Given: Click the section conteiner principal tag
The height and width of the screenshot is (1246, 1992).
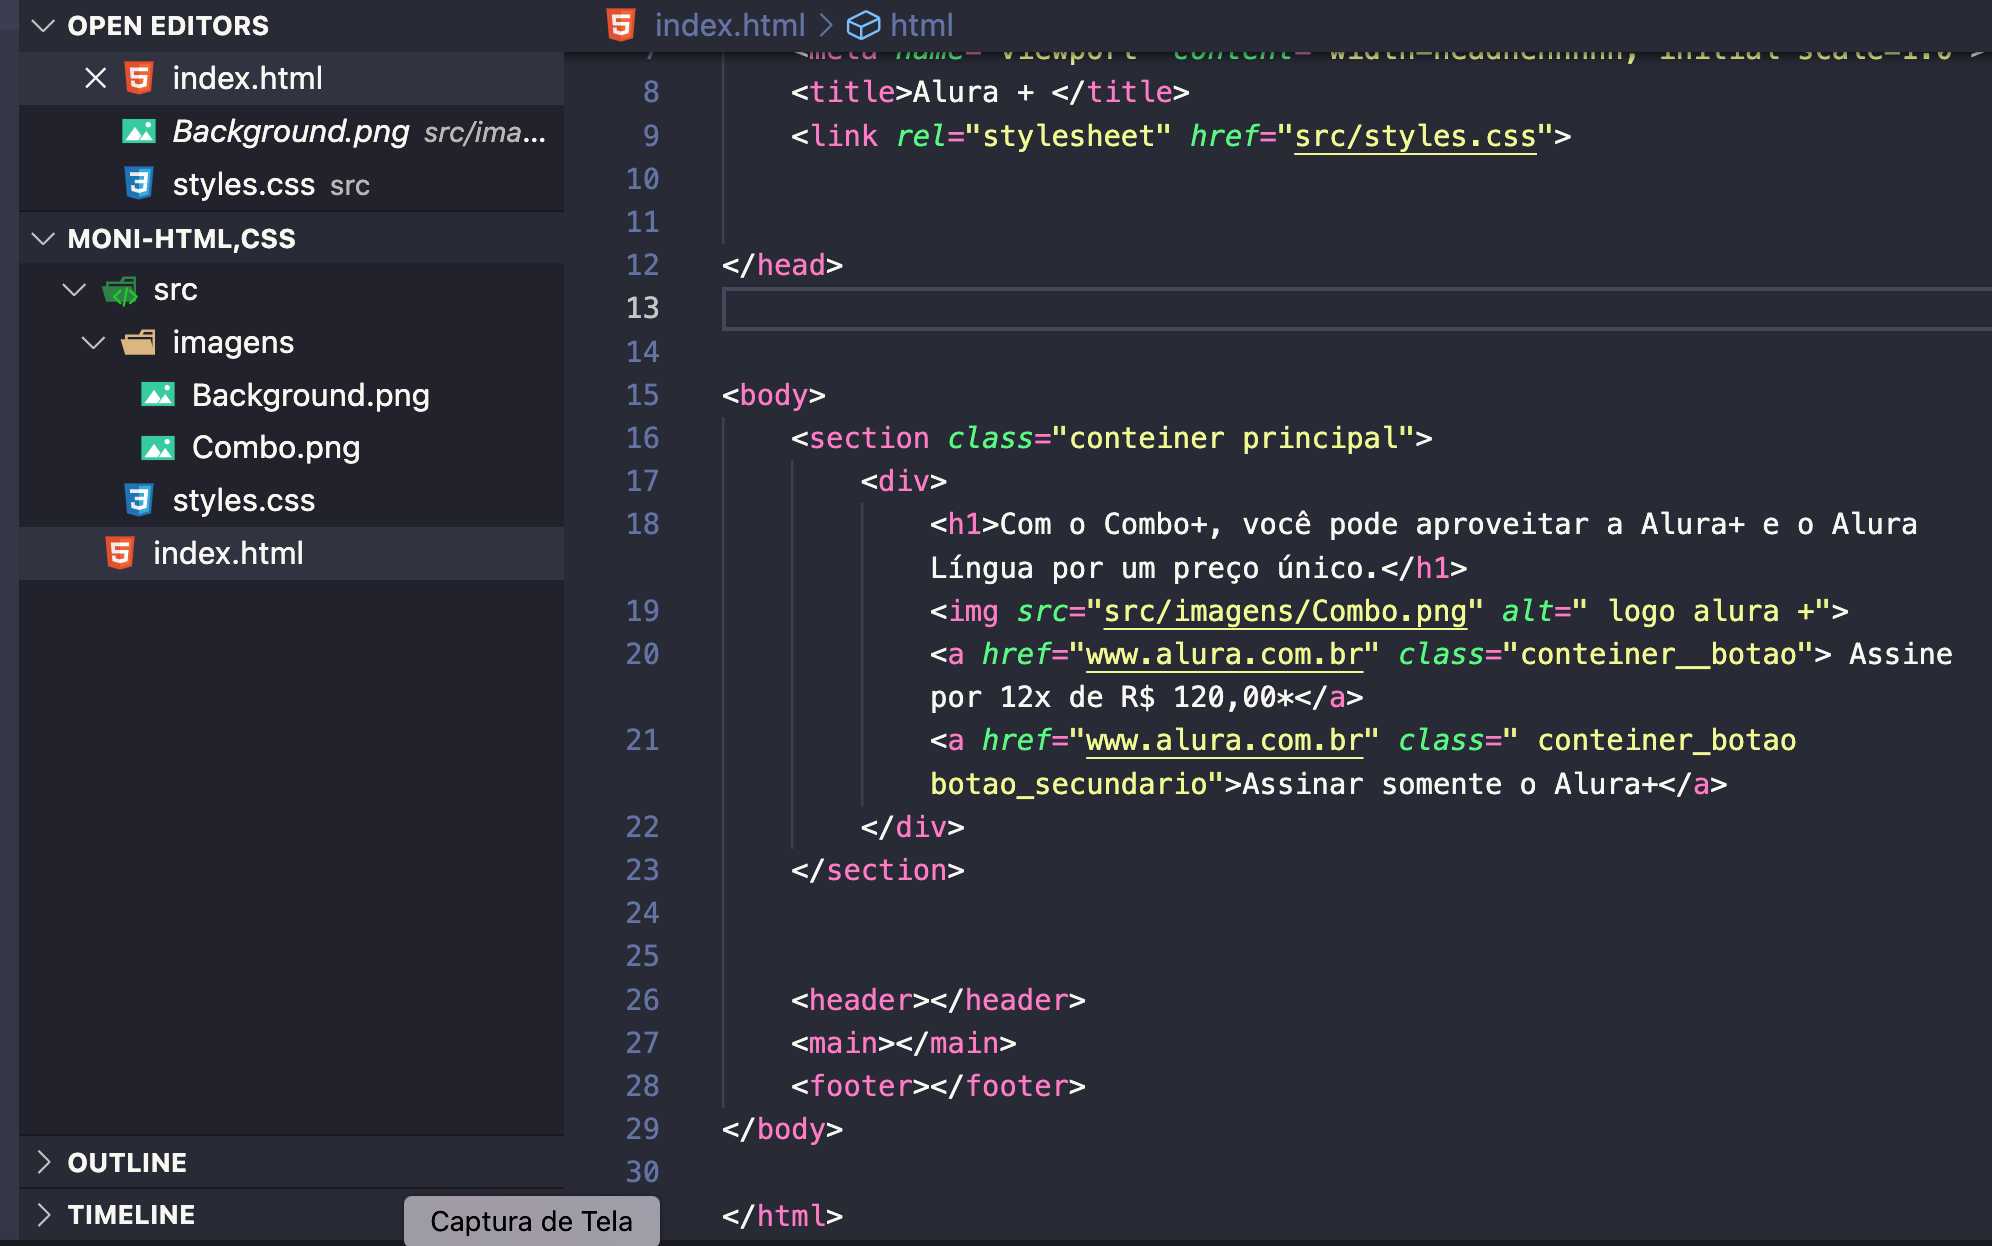Looking at the screenshot, I should coord(1112,438).
